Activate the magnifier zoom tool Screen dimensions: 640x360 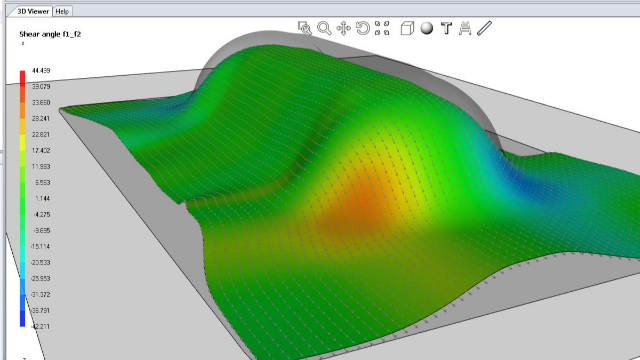[324, 28]
